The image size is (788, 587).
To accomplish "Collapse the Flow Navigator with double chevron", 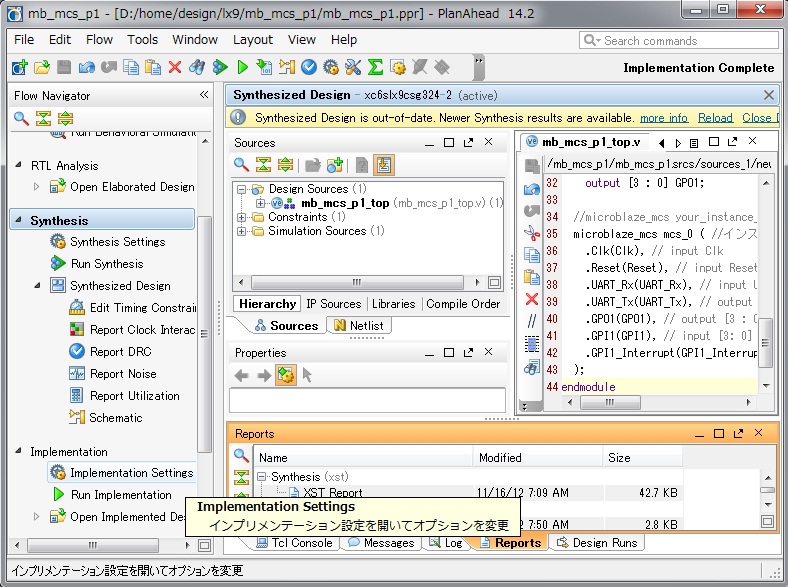I will [204, 94].
